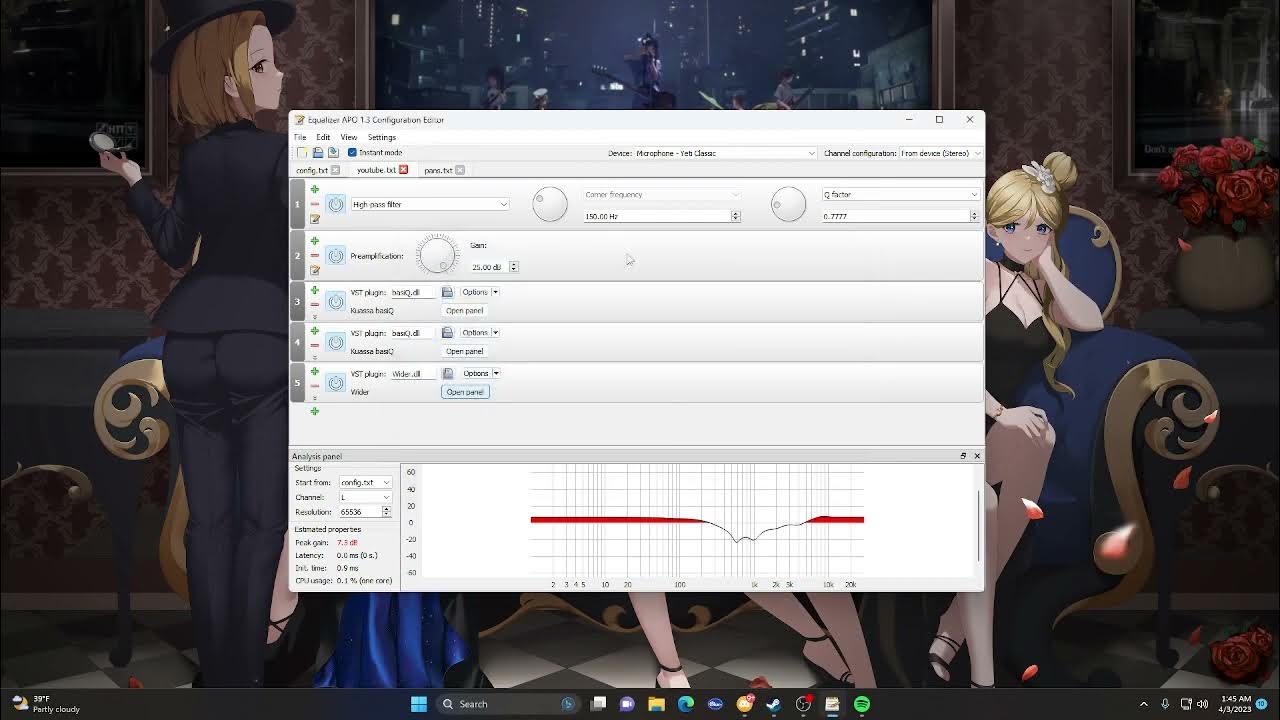Screen dimensions: 1280x720
Task: Click green plus on filter row 3
Action: pos(315,290)
